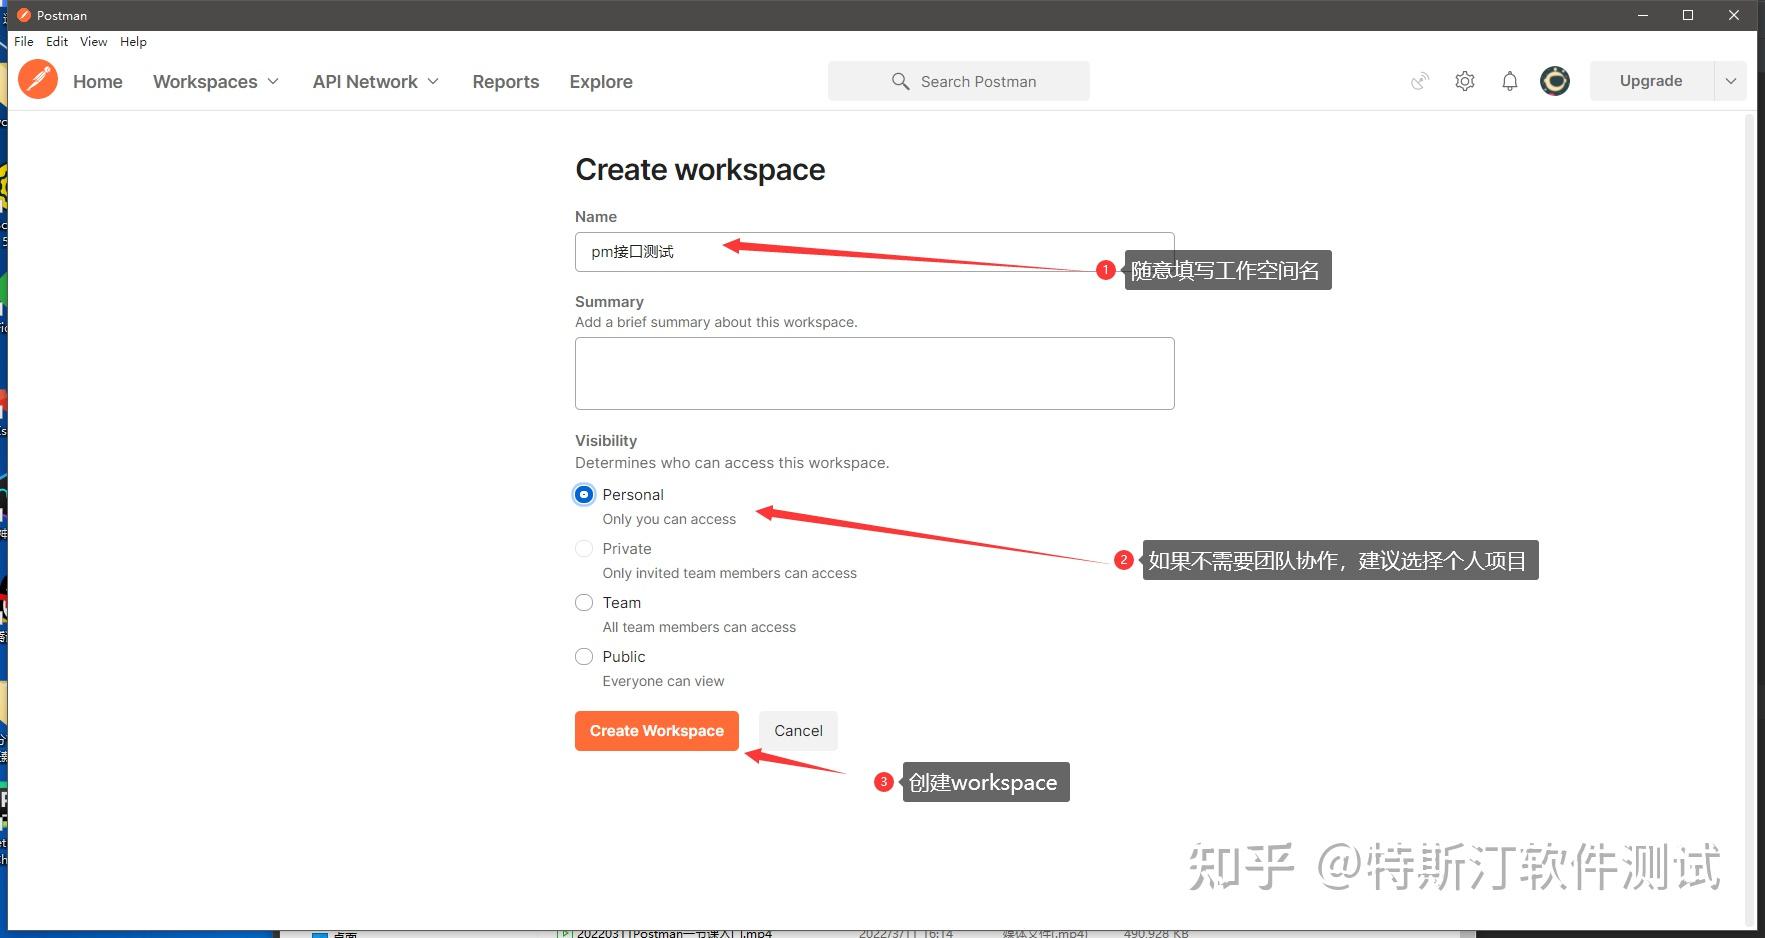Open the Upgrade options dropdown arrow
The width and height of the screenshot is (1765, 938).
[1731, 81]
